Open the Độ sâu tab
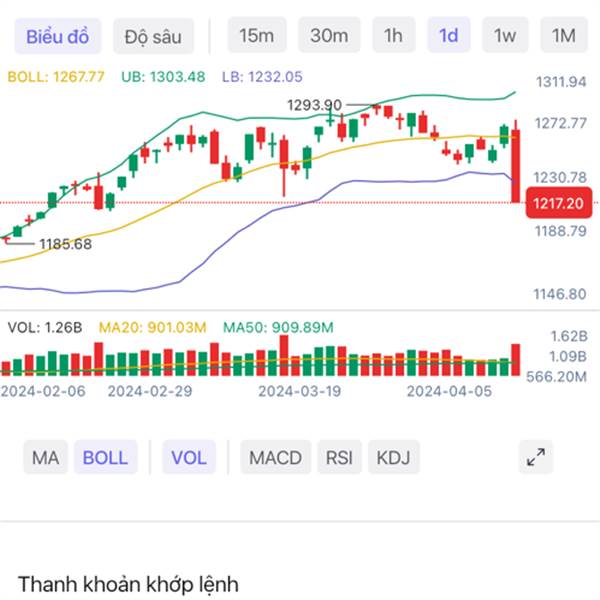600x600 pixels. [x=153, y=37]
